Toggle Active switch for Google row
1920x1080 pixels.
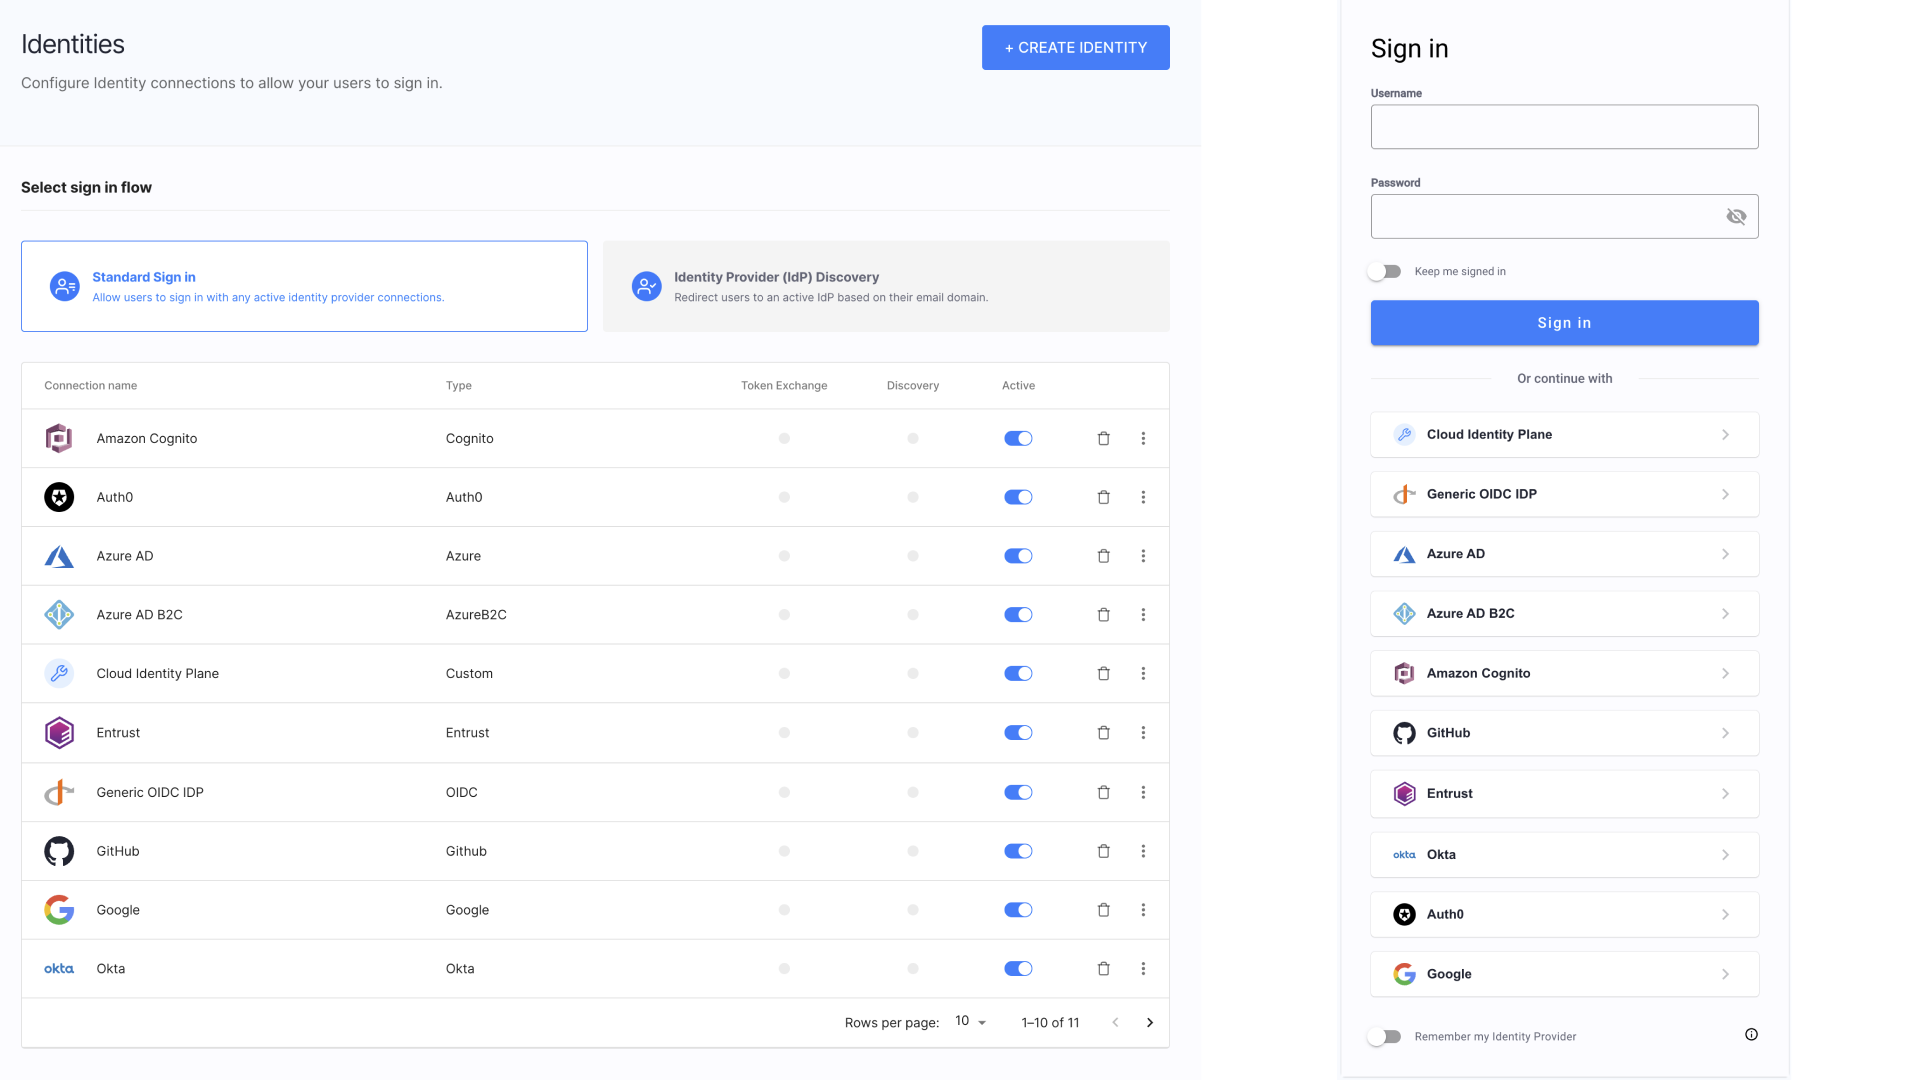pyautogui.click(x=1018, y=910)
